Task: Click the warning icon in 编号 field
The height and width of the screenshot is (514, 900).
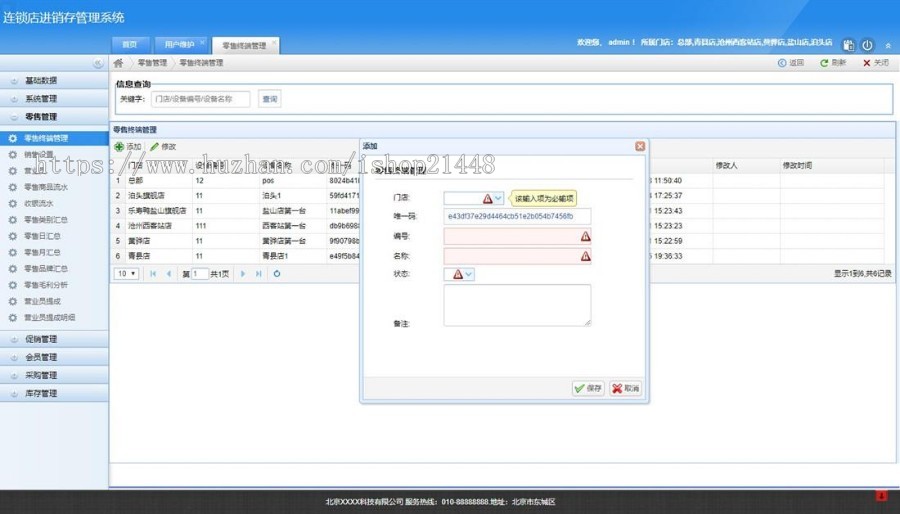Action: (585, 236)
